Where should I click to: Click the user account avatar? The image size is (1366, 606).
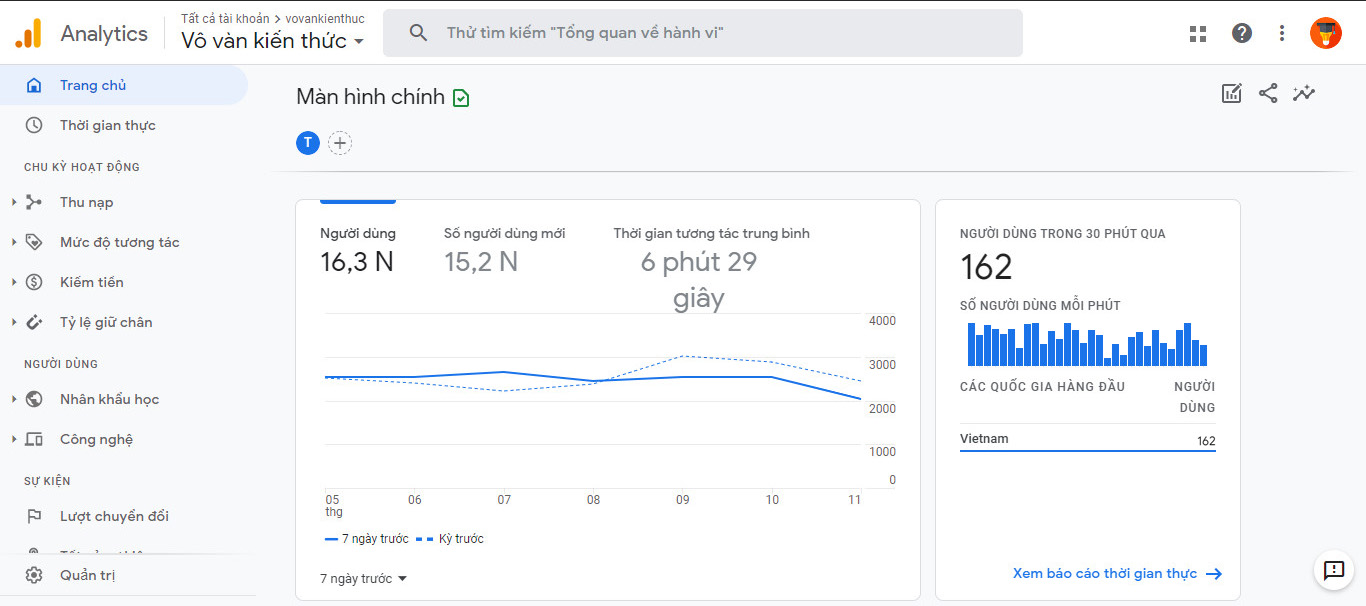(x=1326, y=33)
